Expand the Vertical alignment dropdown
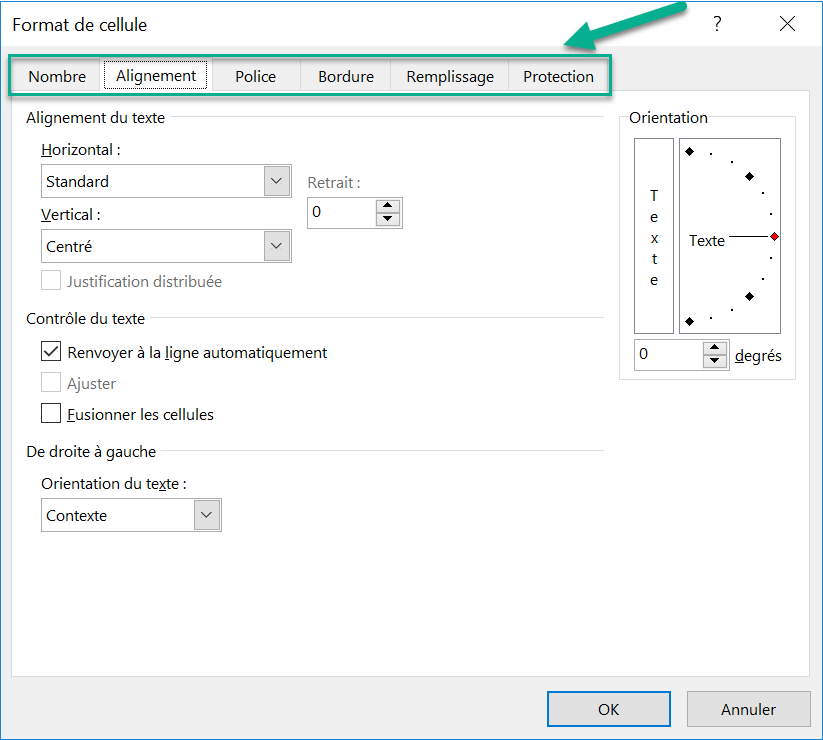Image resolution: width=823 pixels, height=740 pixels. coord(276,246)
